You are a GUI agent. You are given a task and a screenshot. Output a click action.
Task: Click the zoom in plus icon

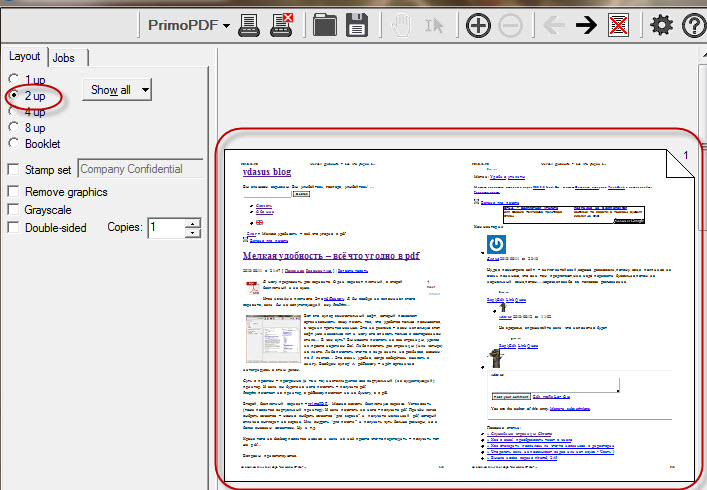pyautogui.click(x=479, y=25)
